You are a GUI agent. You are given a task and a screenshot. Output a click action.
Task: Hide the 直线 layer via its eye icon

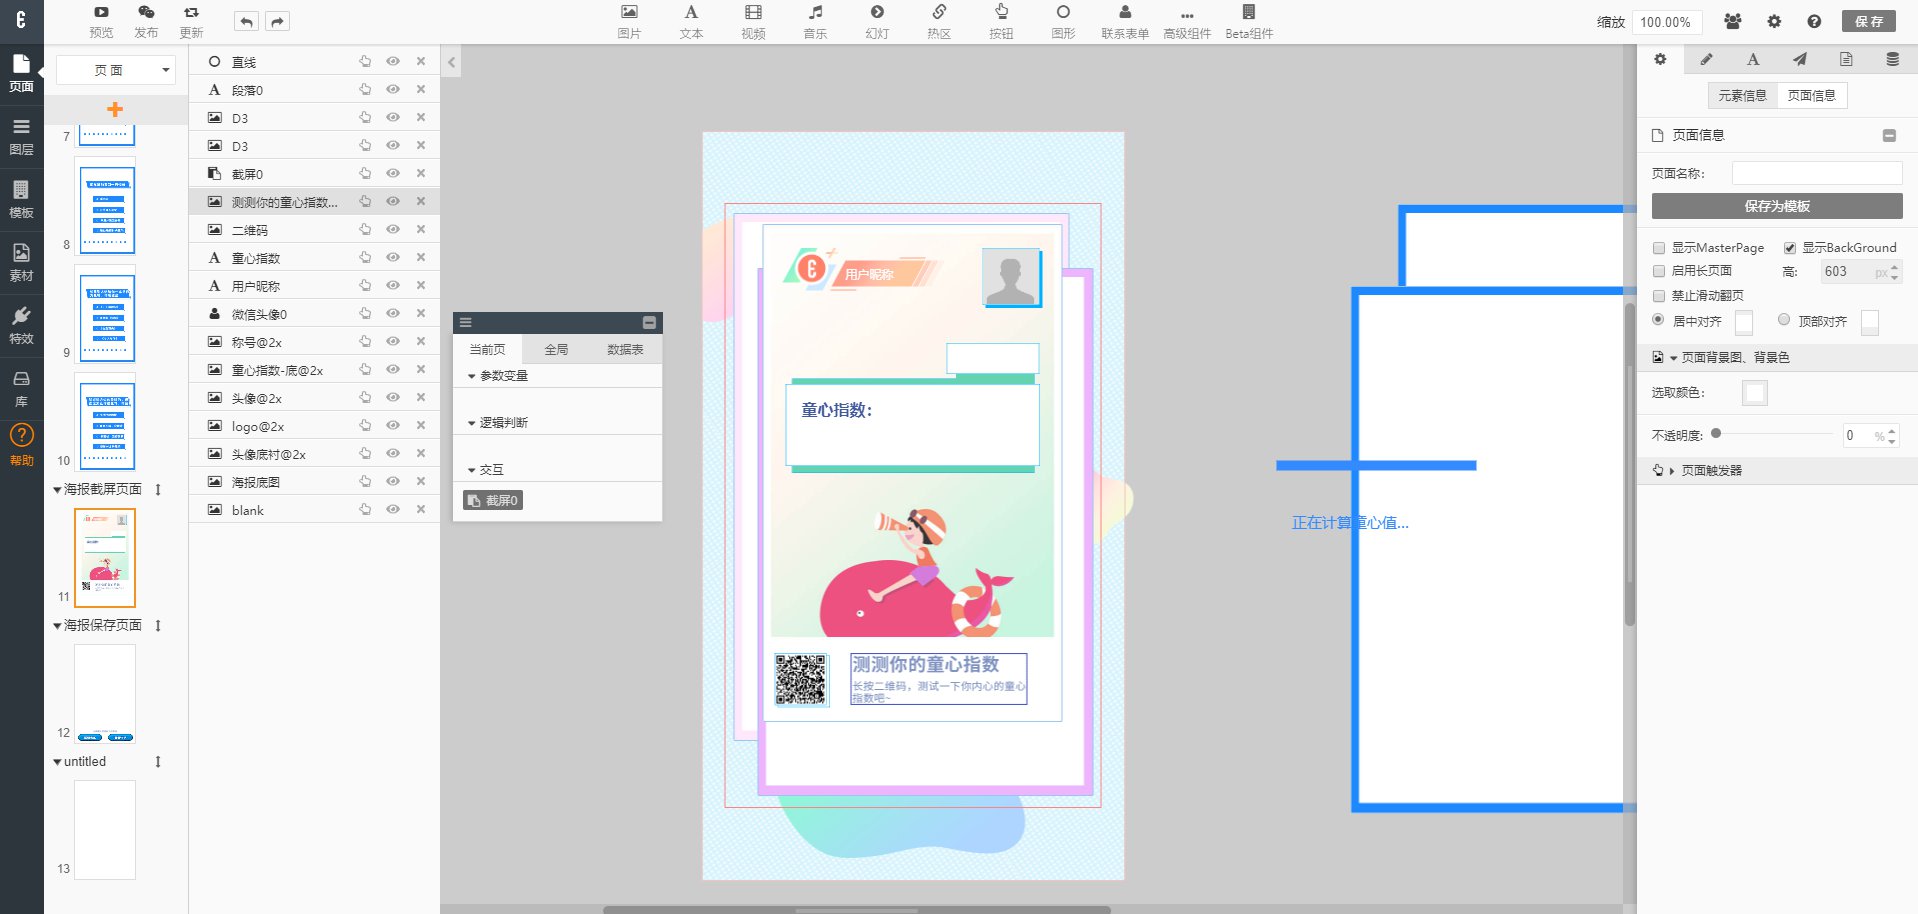(x=393, y=61)
